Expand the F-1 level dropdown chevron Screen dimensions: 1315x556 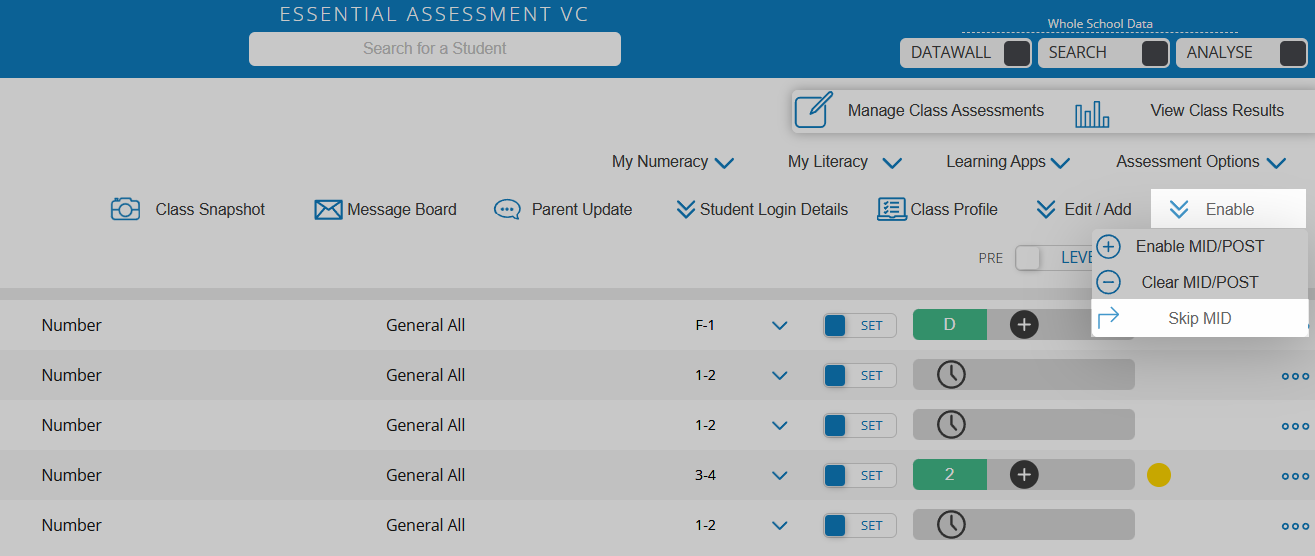point(780,326)
